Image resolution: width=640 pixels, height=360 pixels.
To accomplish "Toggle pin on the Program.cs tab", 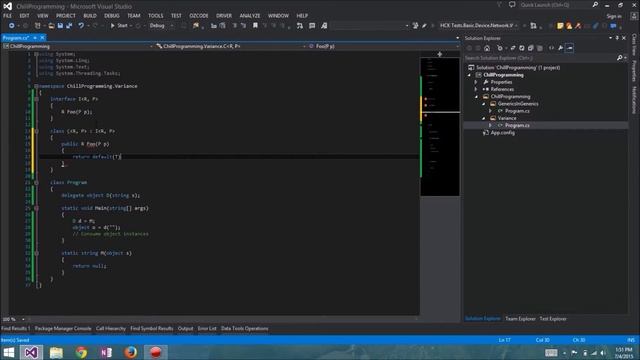I will point(35,38).
